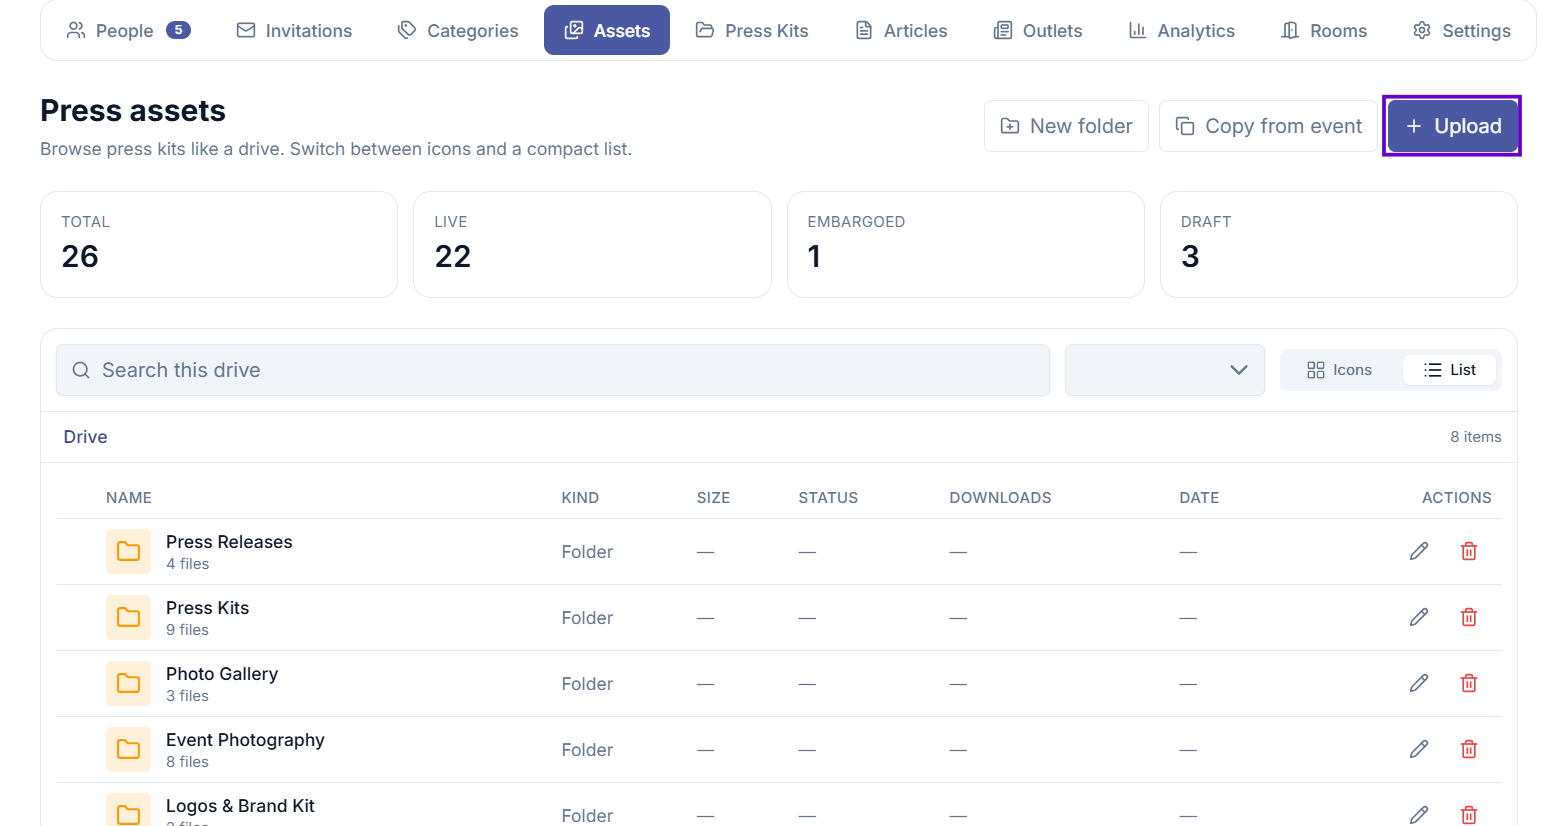
Task: Open the People tab
Action: [128, 30]
